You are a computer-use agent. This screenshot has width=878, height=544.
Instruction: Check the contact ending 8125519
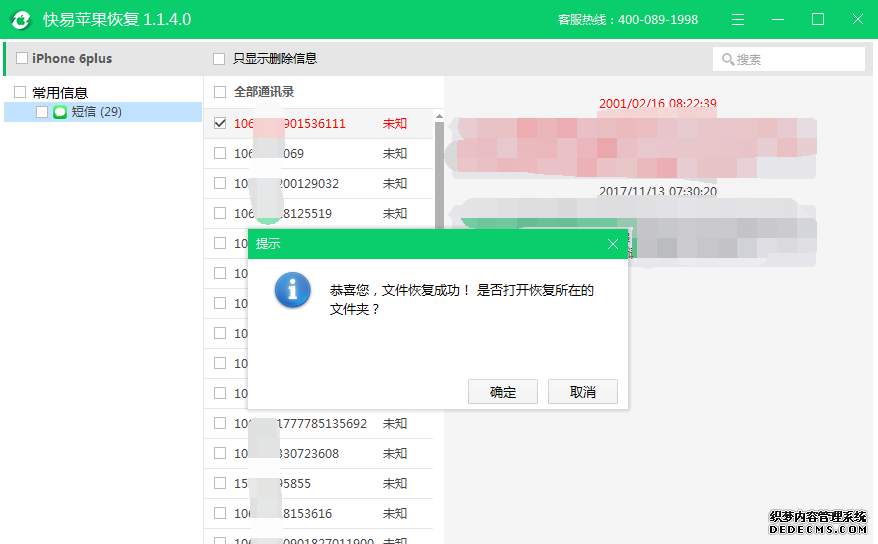(x=220, y=213)
